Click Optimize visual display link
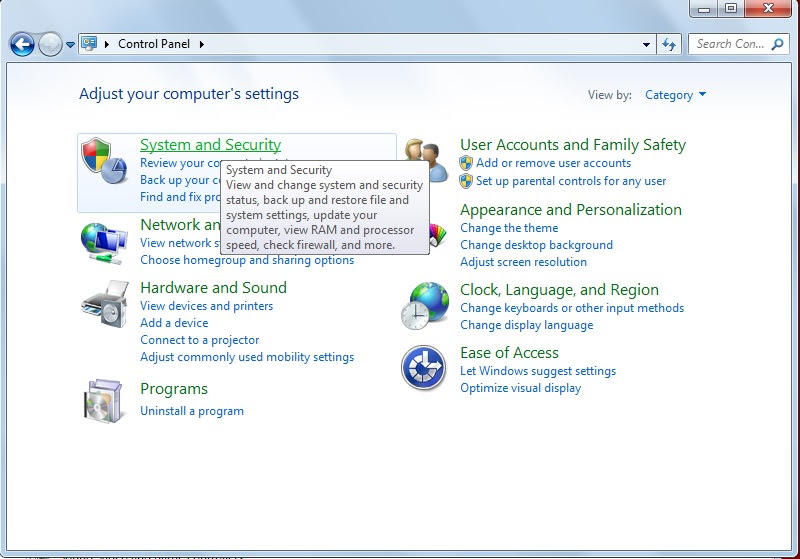 coord(520,388)
